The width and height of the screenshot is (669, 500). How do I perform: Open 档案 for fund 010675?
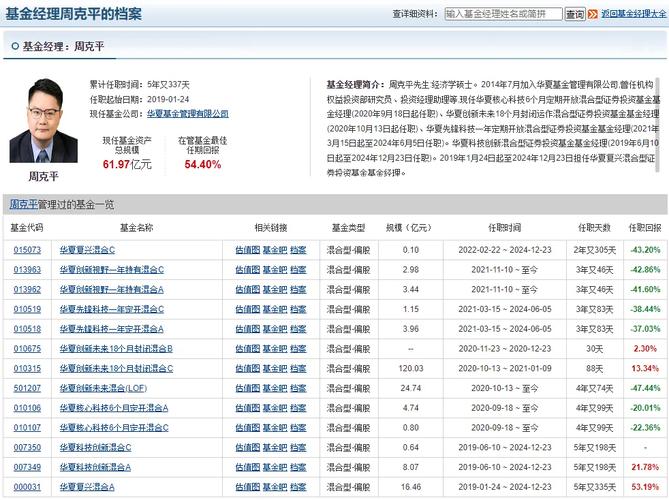tap(298, 349)
